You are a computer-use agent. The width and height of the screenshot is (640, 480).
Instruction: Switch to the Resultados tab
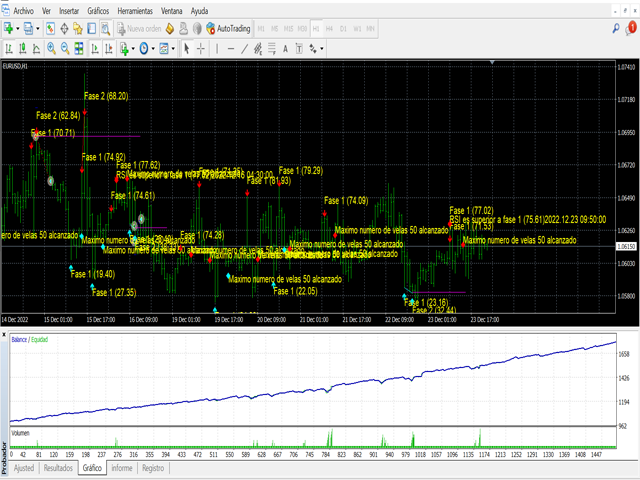[58, 468]
